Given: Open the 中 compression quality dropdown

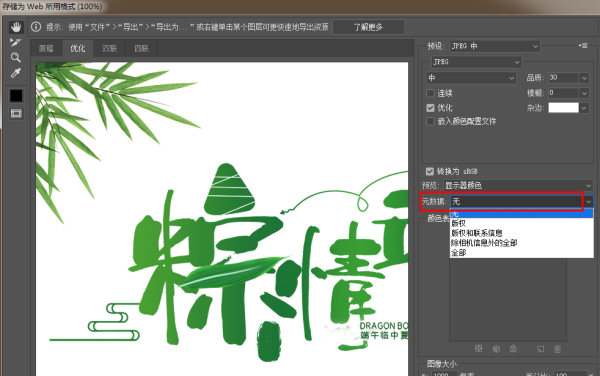Looking at the screenshot, I should [471, 78].
